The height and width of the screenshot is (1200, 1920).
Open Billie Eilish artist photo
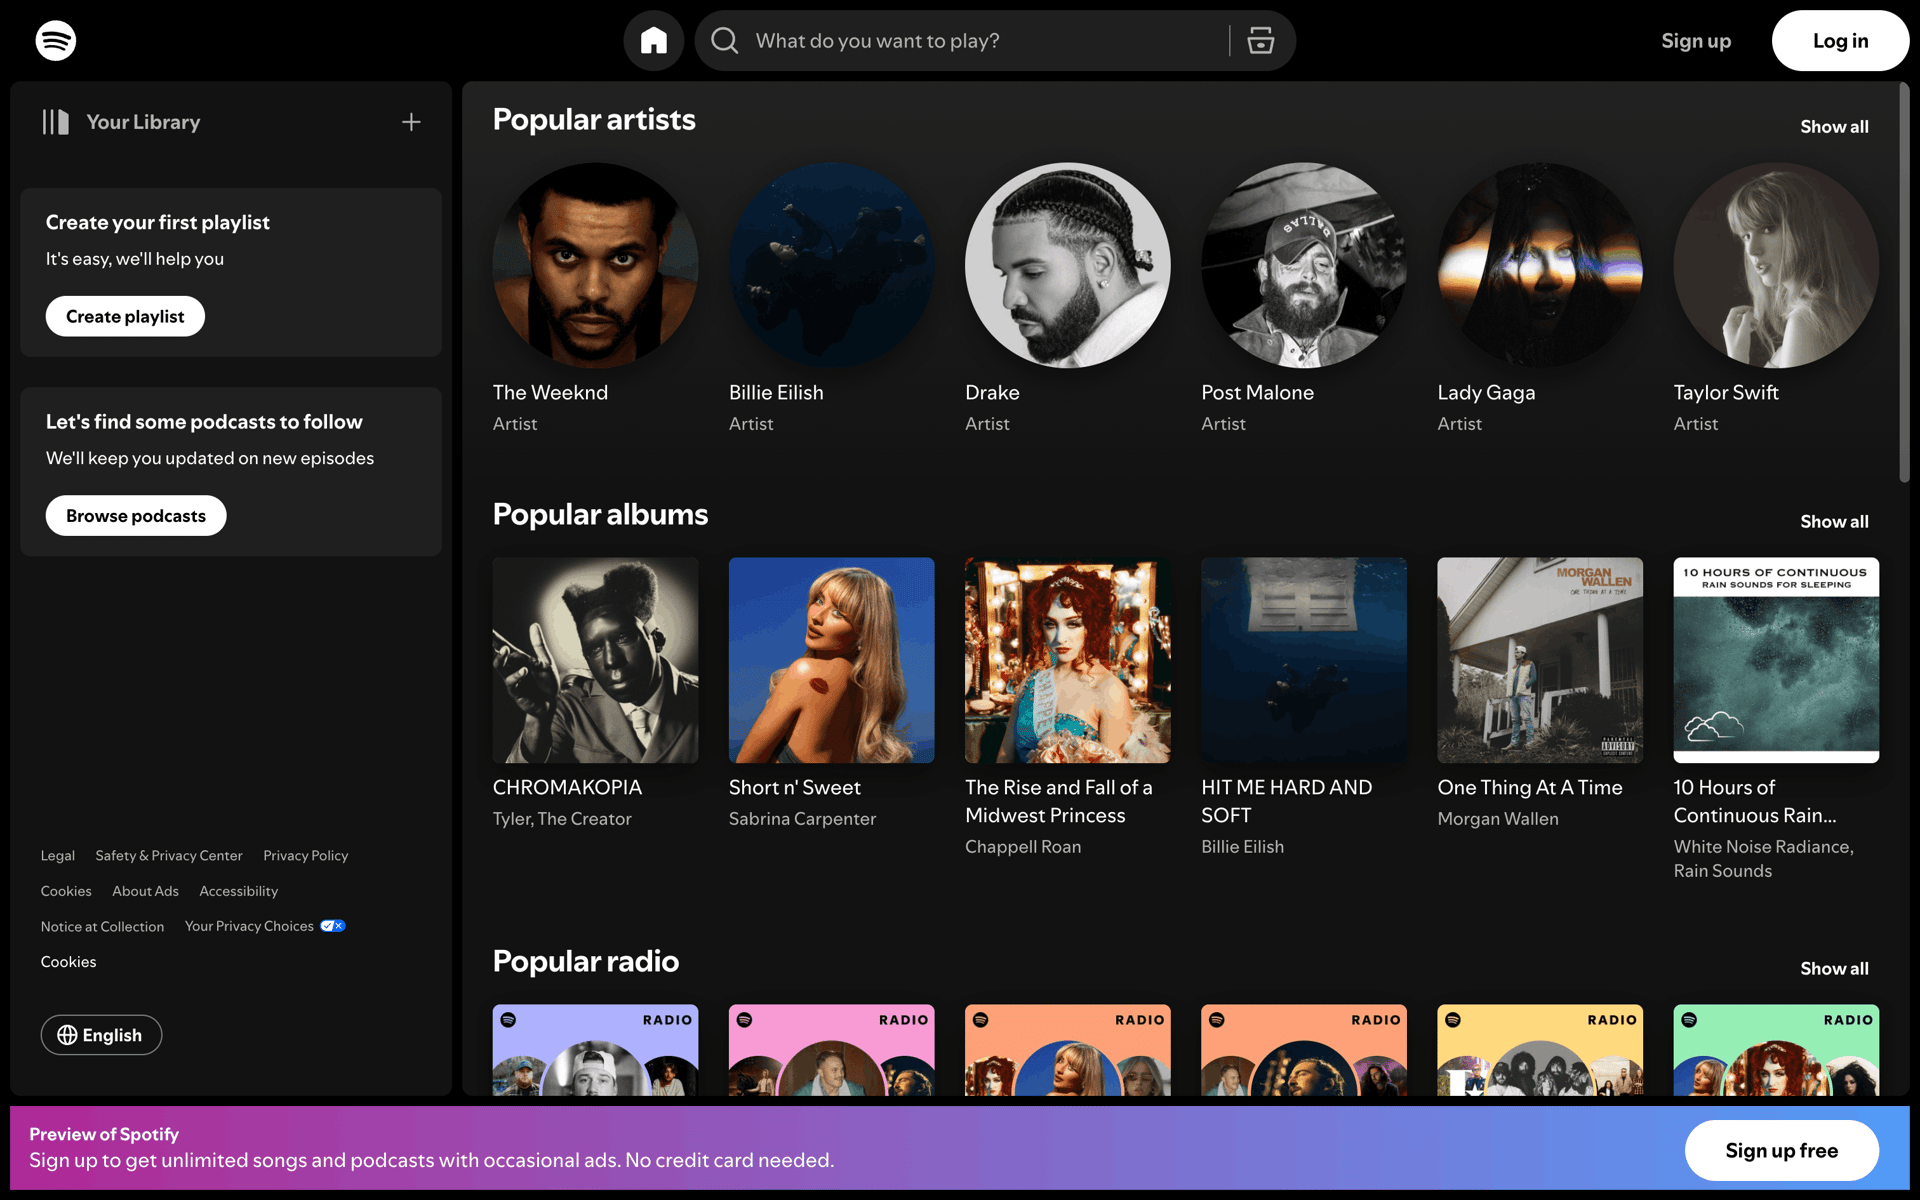click(x=832, y=266)
